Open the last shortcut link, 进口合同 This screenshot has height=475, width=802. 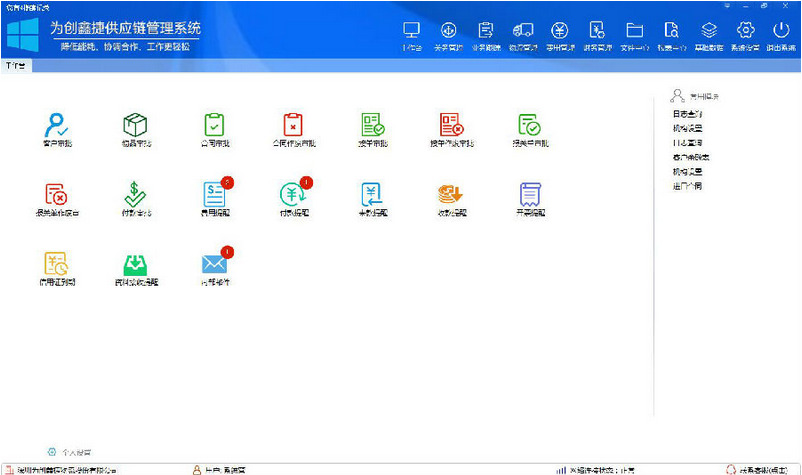[687, 186]
